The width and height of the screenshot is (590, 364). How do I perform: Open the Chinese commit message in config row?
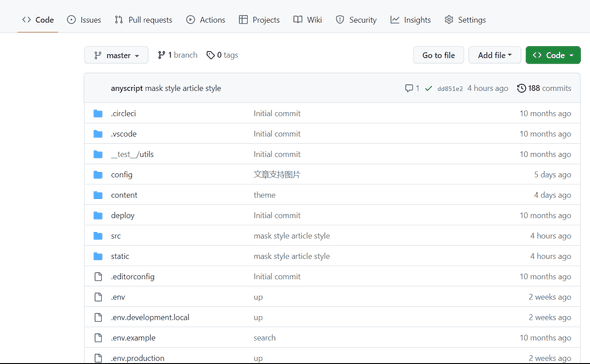277,175
